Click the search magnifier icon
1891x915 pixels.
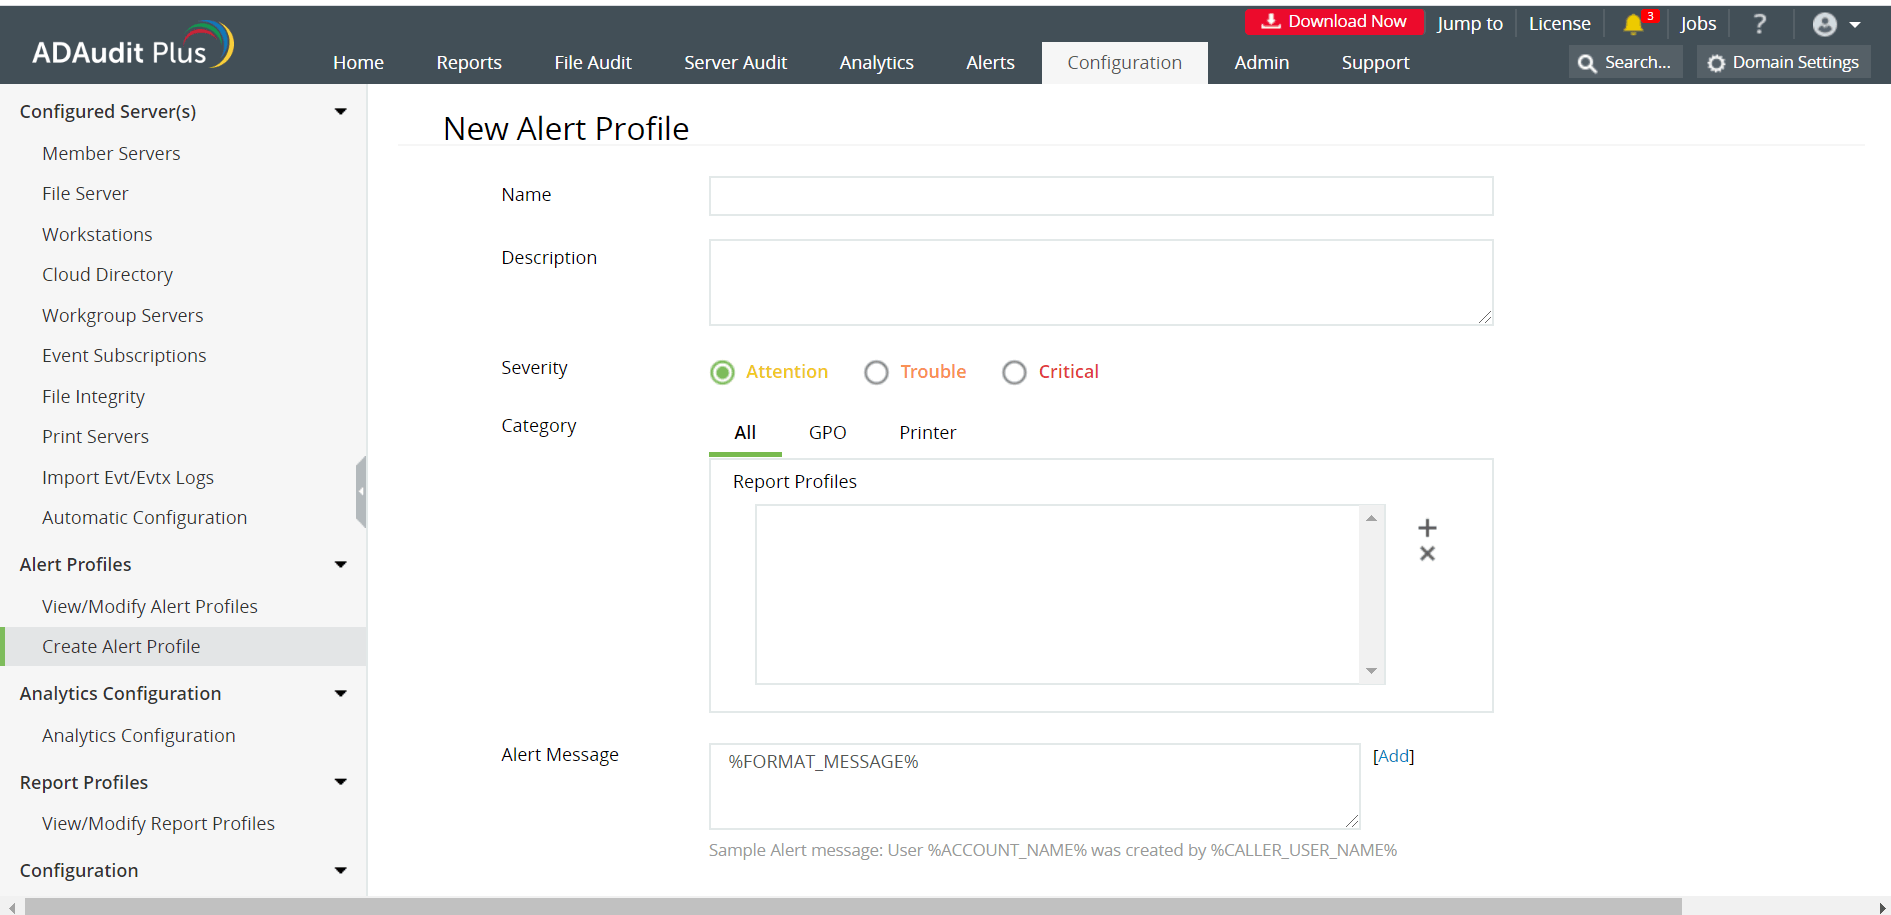[x=1589, y=62]
